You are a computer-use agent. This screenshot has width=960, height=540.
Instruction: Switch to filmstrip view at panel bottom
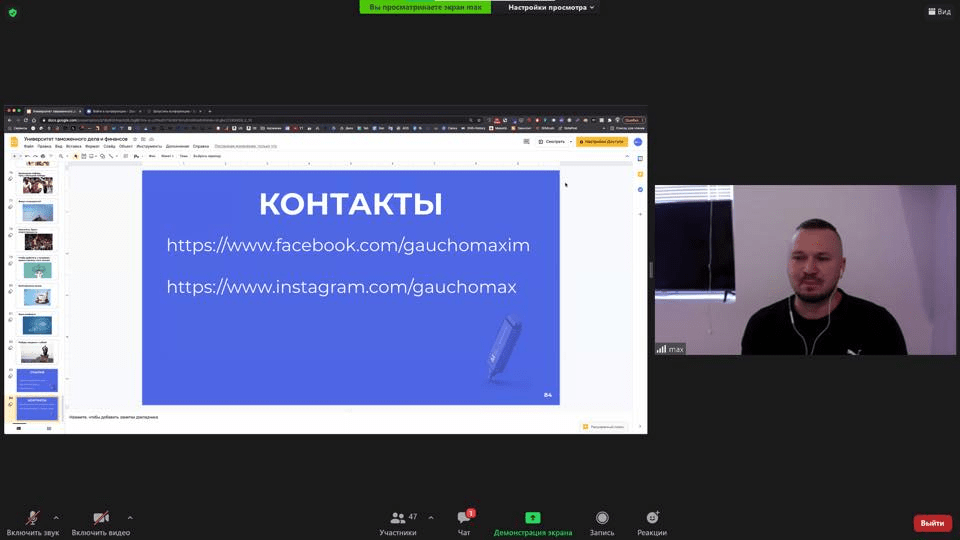[18, 429]
